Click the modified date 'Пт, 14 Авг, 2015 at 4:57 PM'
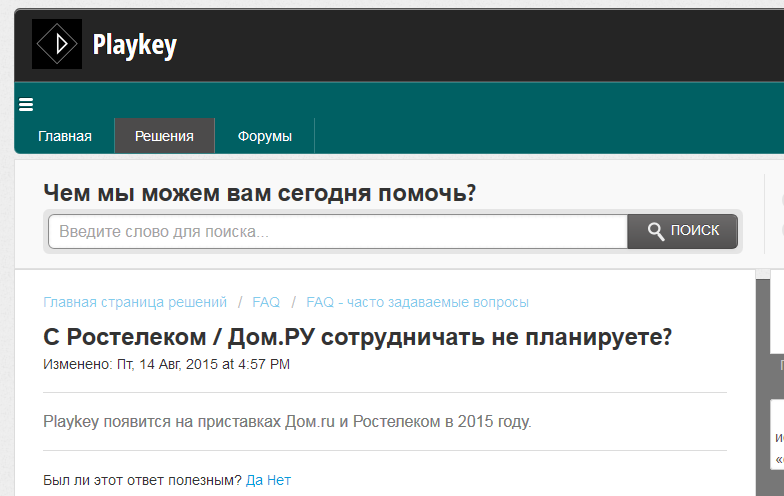Image resolution: width=784 pixels, height=496 pixels. [204, 364]
